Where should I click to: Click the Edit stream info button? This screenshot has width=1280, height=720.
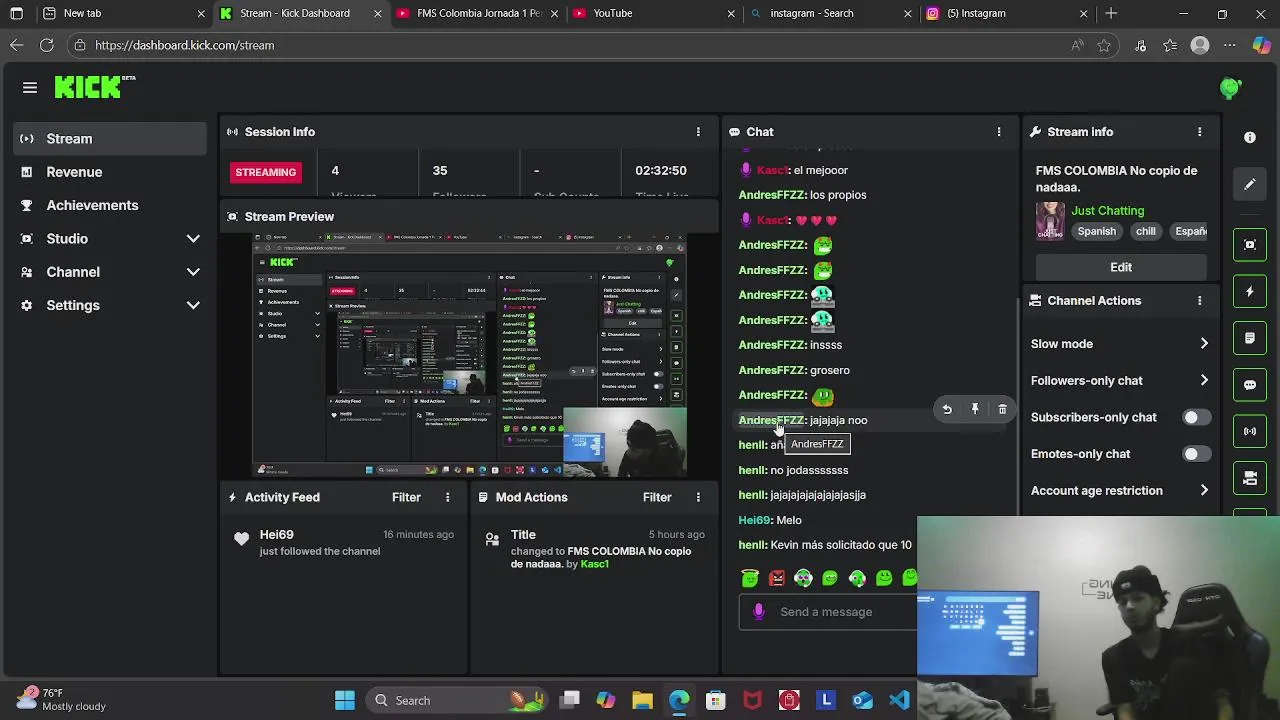point(1121,267)
